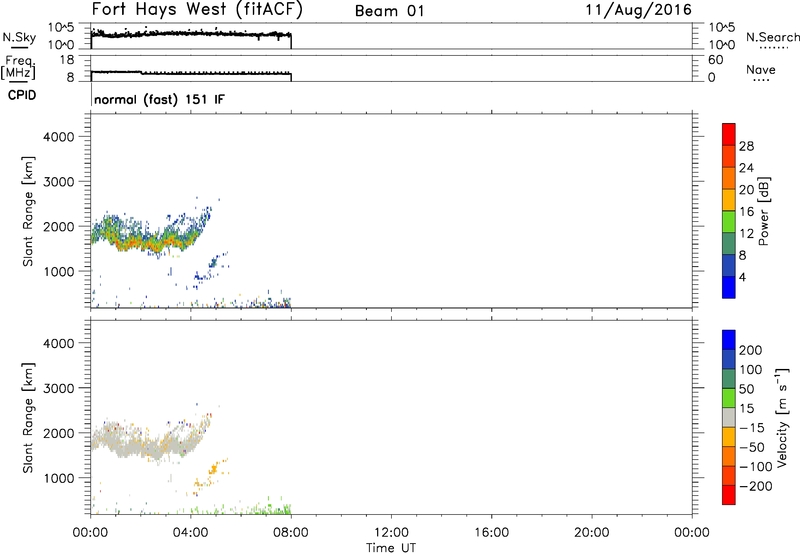Click 'normal (fast) 151 IF' text
Viewport: 800px width, 554px height.
159,99
